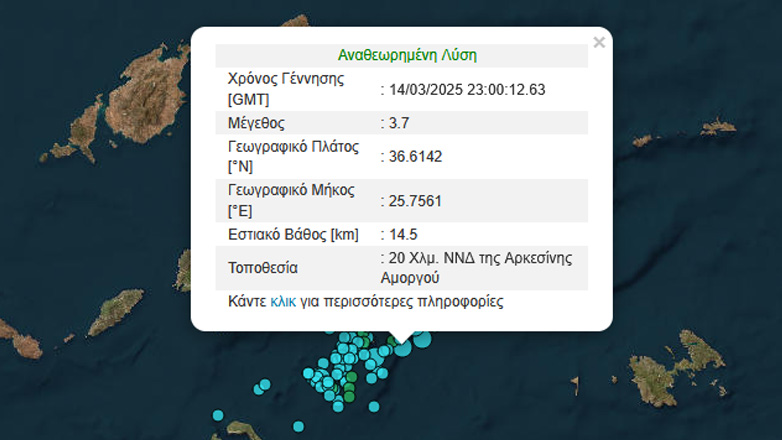Screen dimensions: 782x440
Task: Select the large cyan marker right of popup pointer
Action: 421,341
